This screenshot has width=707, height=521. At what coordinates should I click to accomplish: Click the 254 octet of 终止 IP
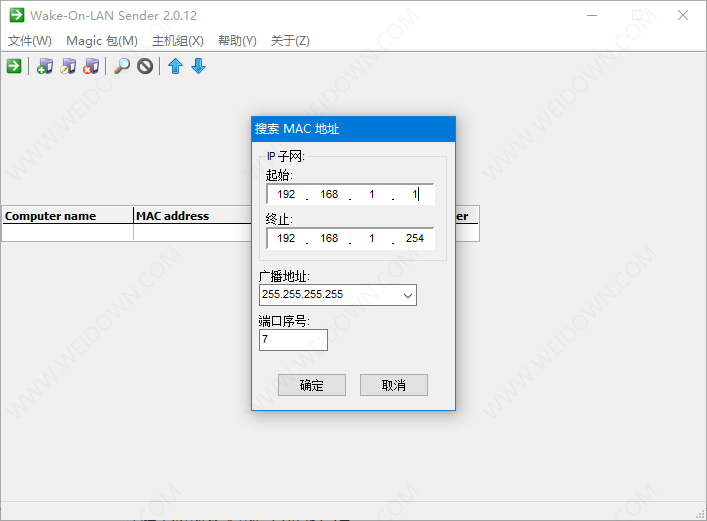tap(414, 238)
